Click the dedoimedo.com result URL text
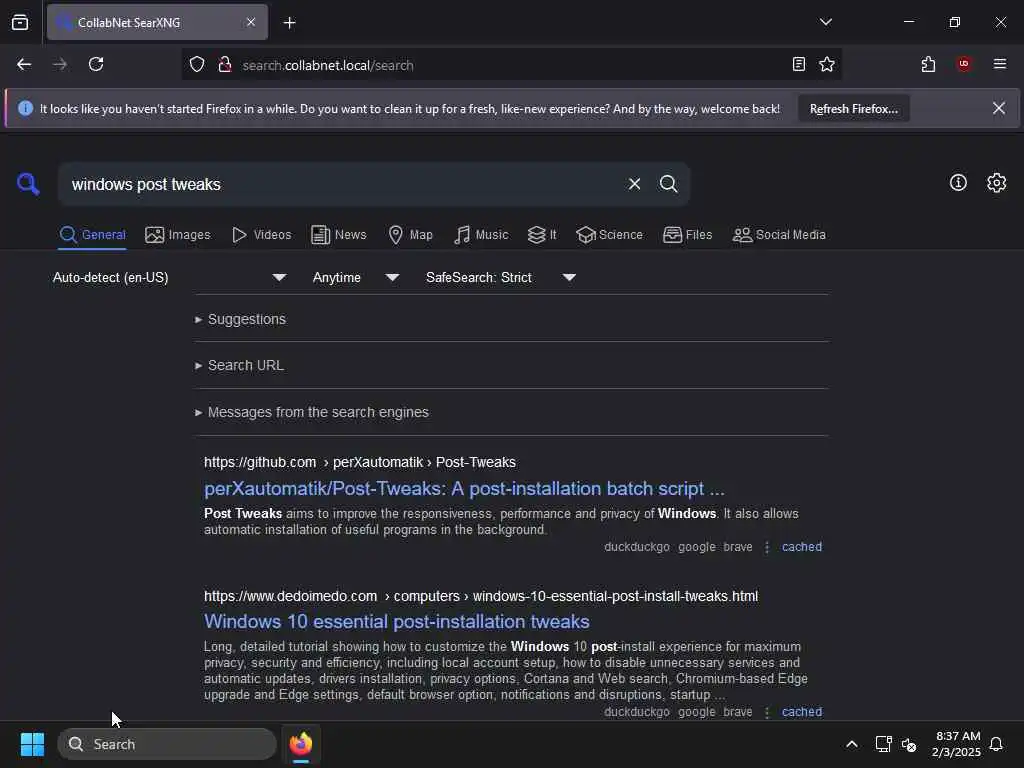 pos(481,596)
